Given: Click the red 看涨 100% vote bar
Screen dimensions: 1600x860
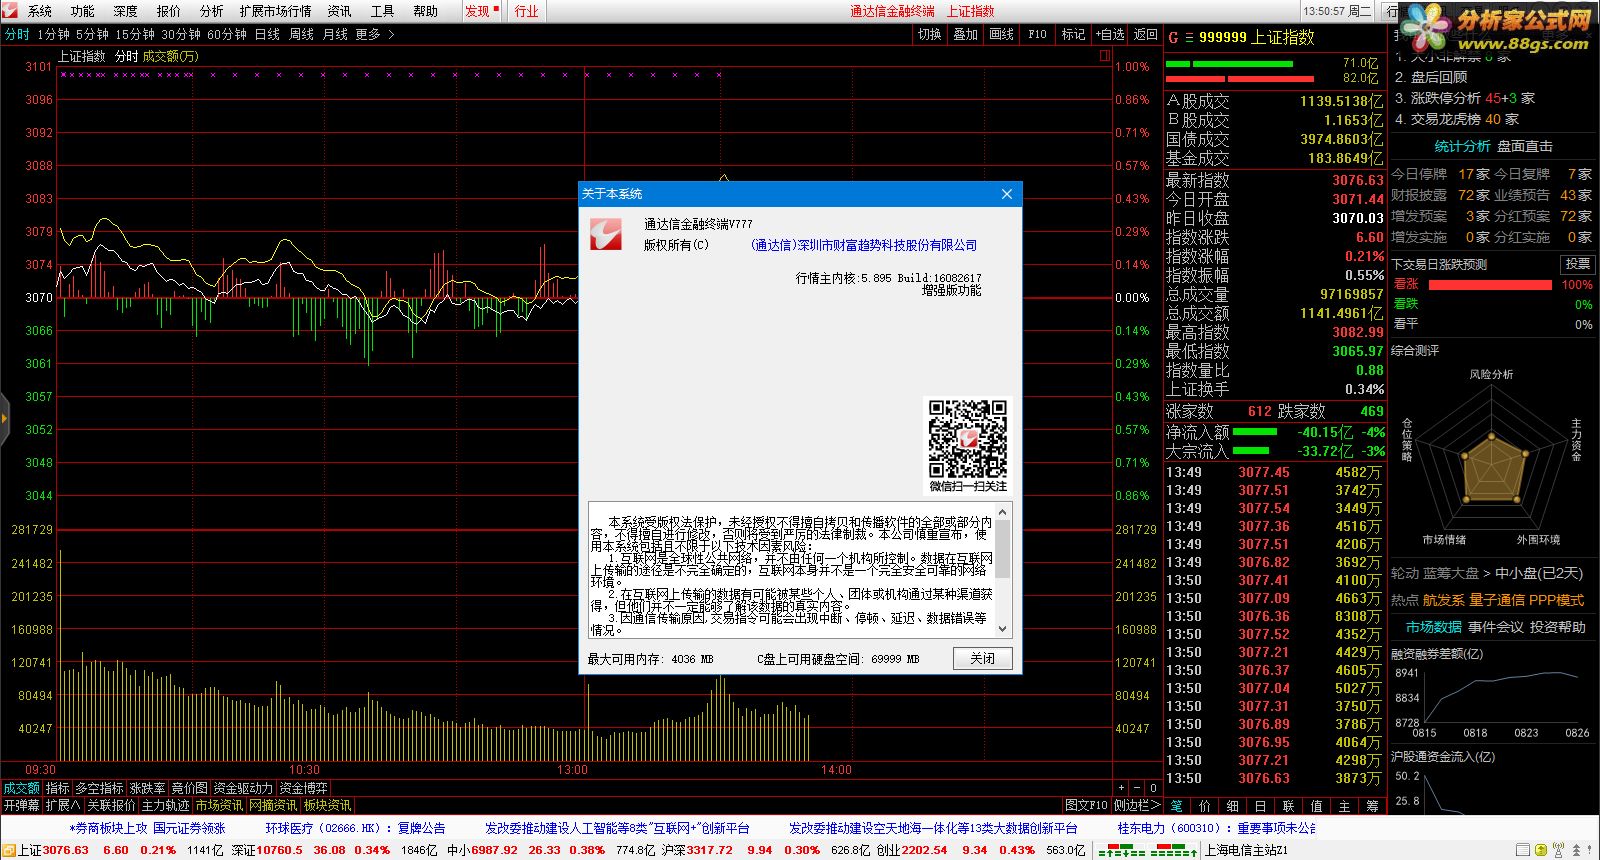Looking at the screenshot, I should [1490, 285].
